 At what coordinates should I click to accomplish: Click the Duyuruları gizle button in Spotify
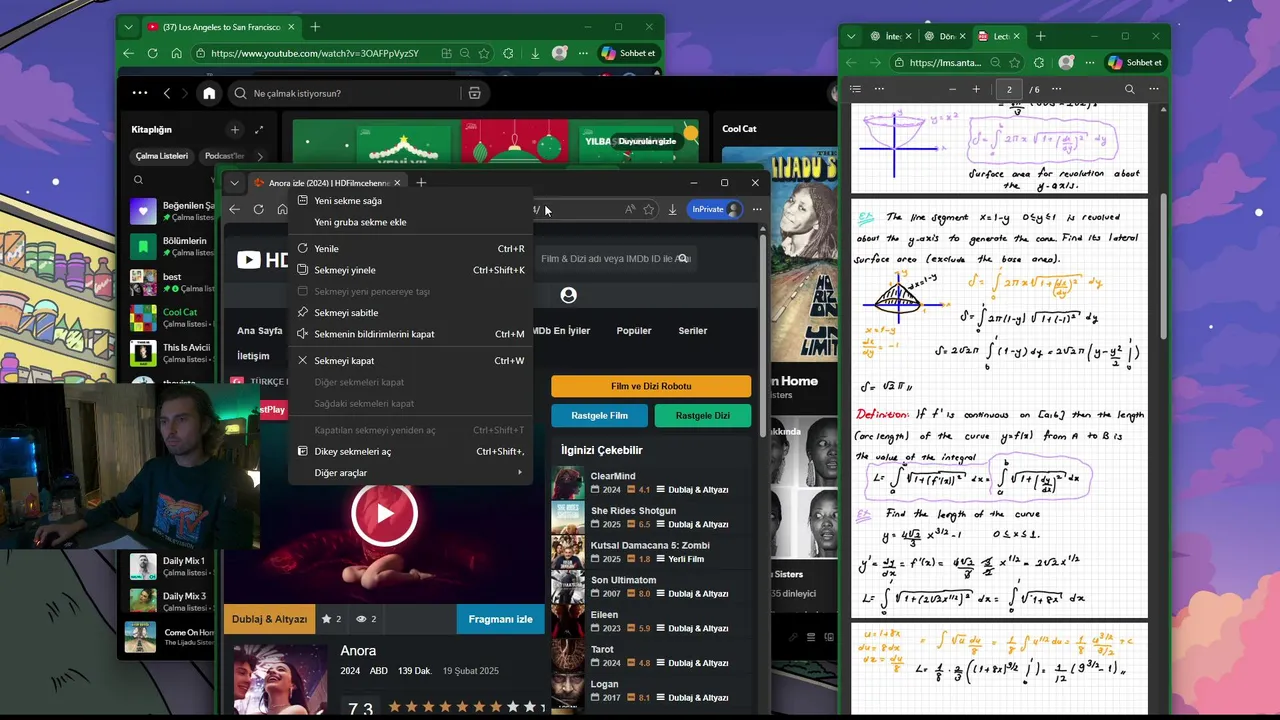647,141
